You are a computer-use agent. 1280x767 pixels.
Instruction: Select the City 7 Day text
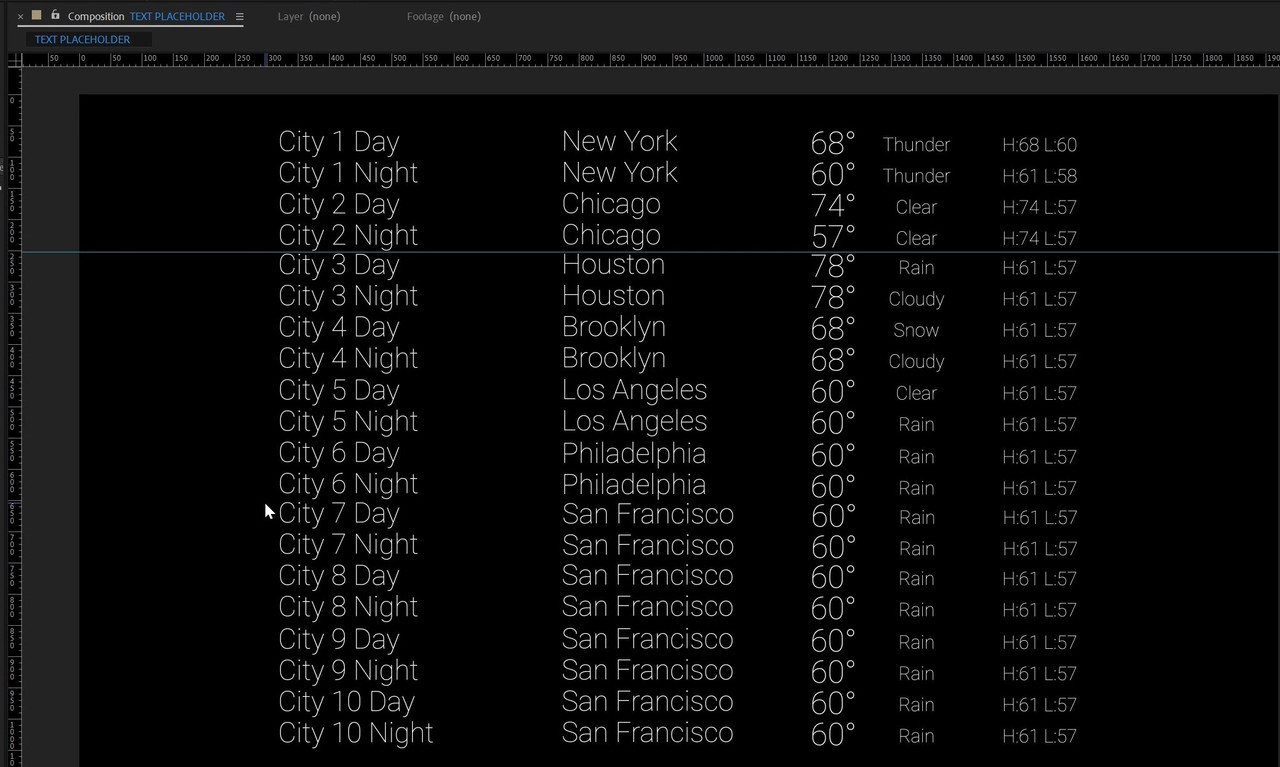(x=339, y=514)
